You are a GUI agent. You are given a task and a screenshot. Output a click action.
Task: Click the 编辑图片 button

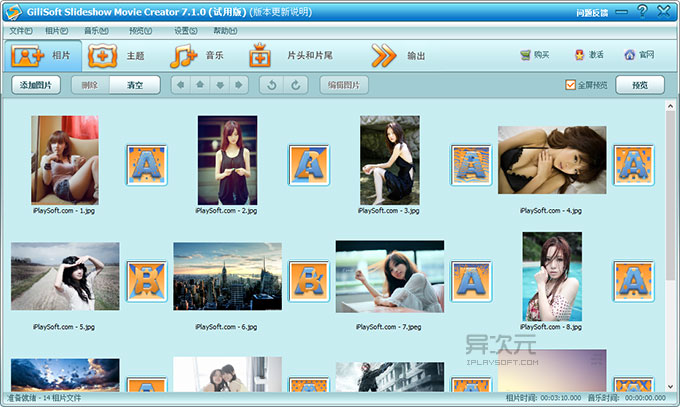point(344,85)
